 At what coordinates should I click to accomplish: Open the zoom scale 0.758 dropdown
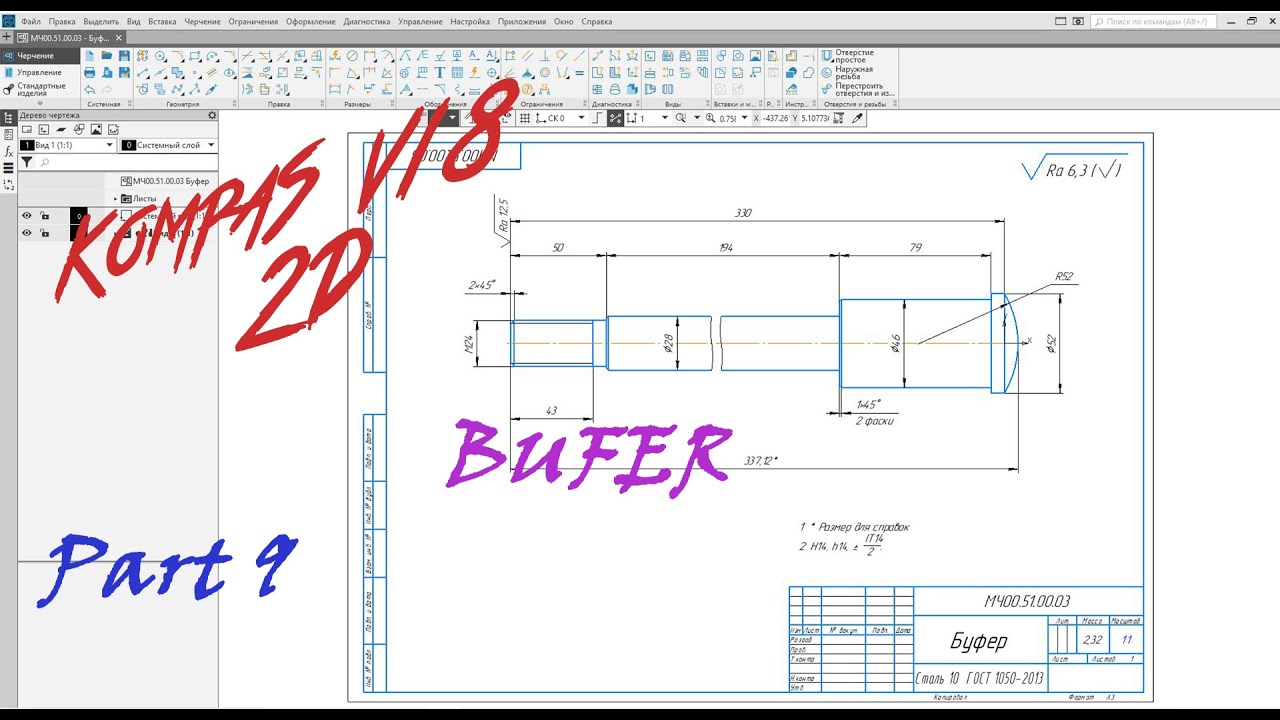point(744,118)
